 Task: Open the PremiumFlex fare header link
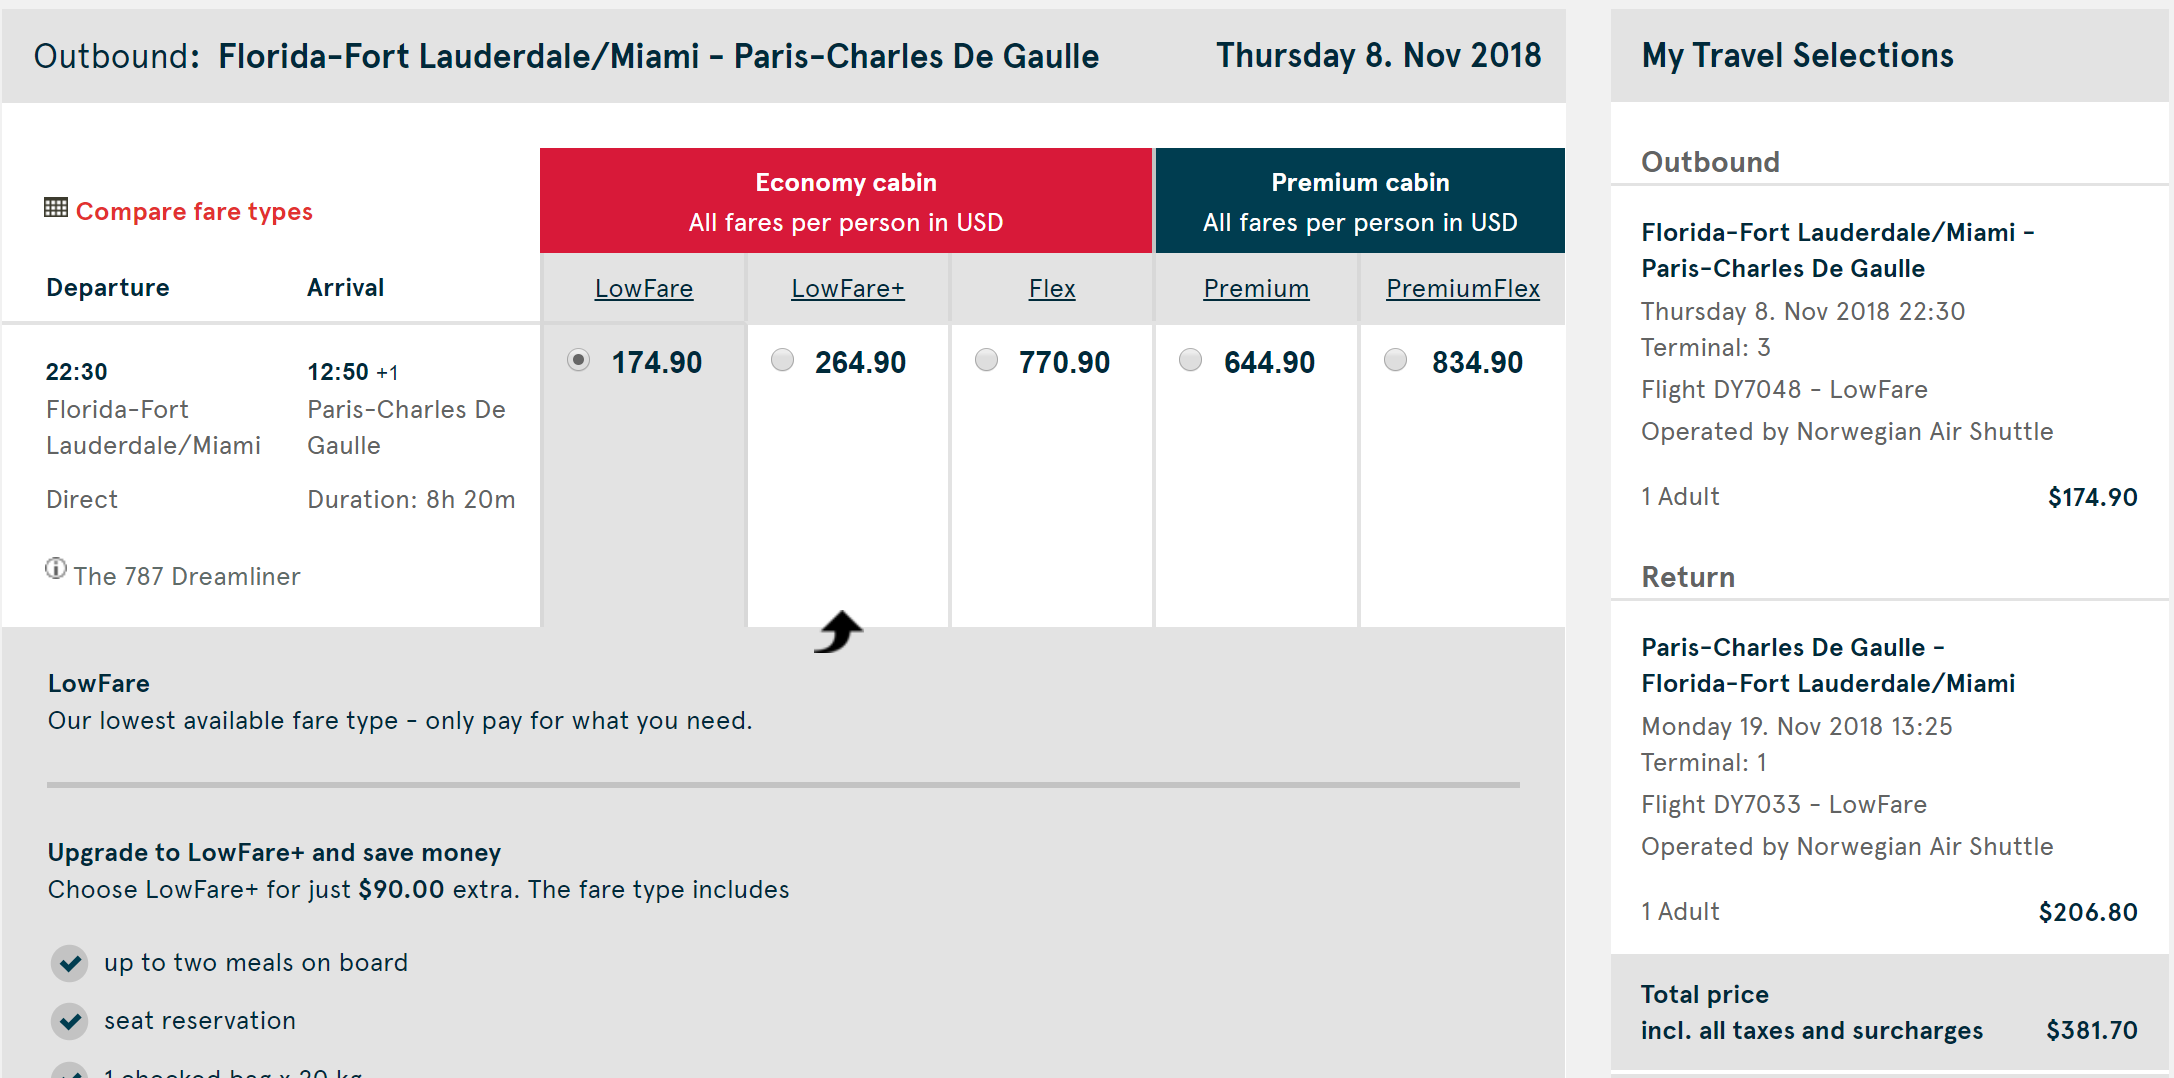(x=1462, y=289)
